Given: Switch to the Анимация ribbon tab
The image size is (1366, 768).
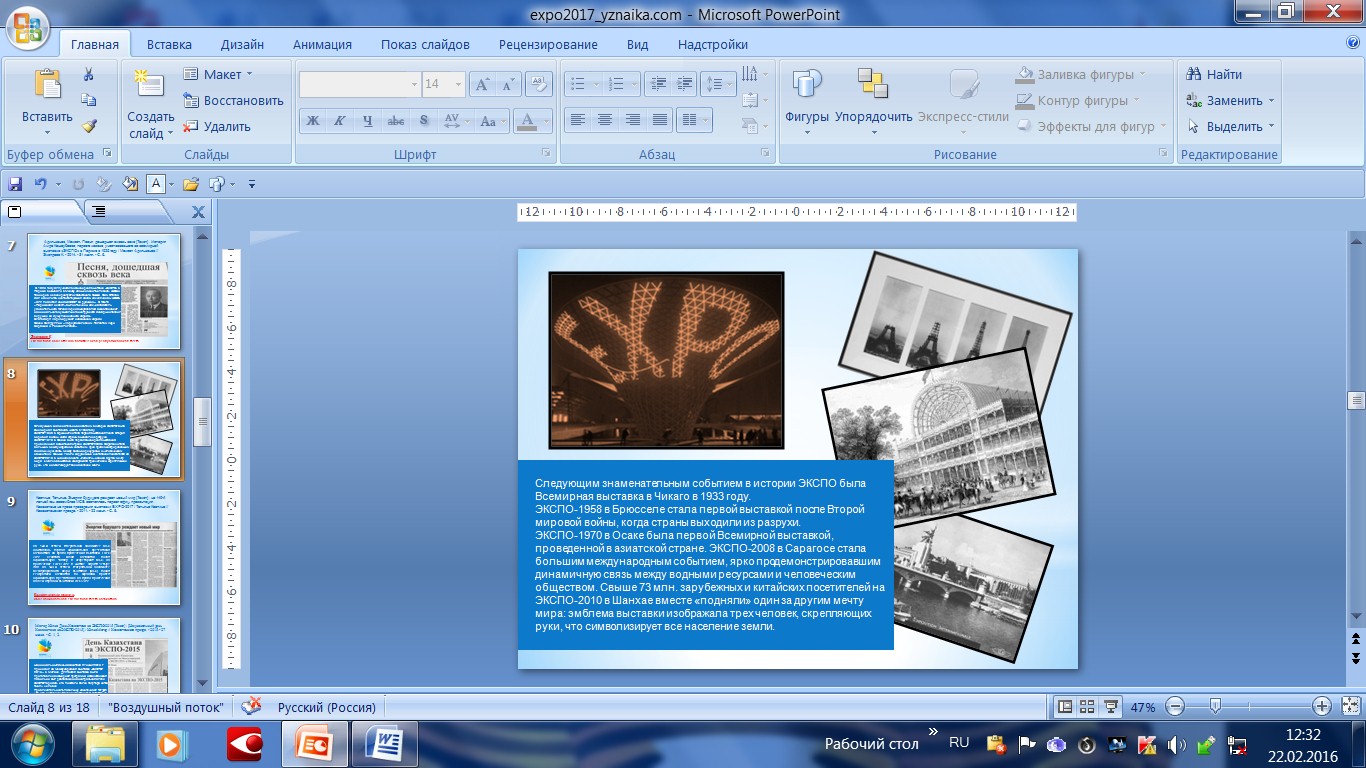Looking at the screenshot, I should (x=322, y=44).
